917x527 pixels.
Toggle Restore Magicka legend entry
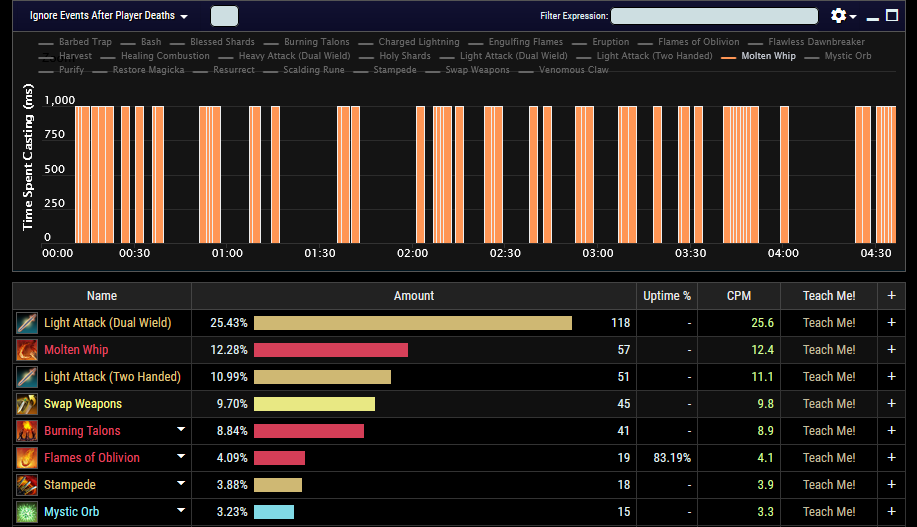(138, 70)
